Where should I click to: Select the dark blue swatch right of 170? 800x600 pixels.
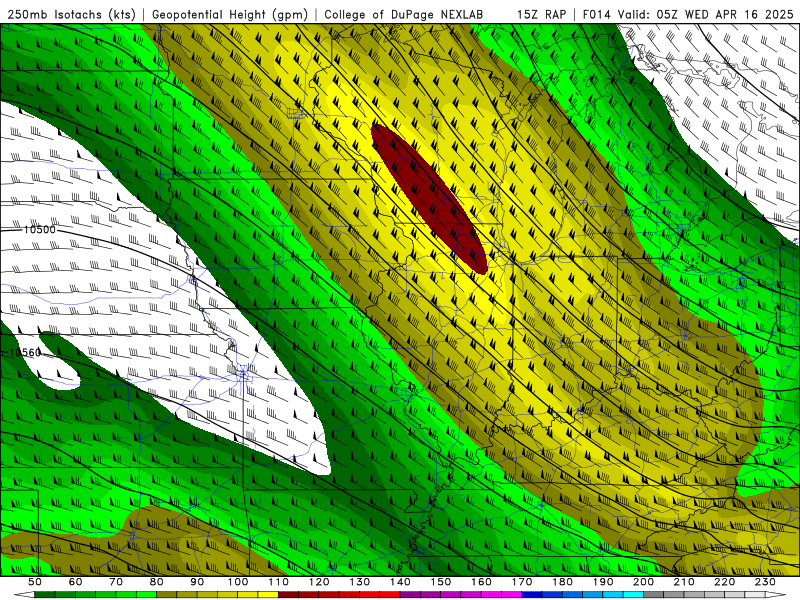(532, 595)
